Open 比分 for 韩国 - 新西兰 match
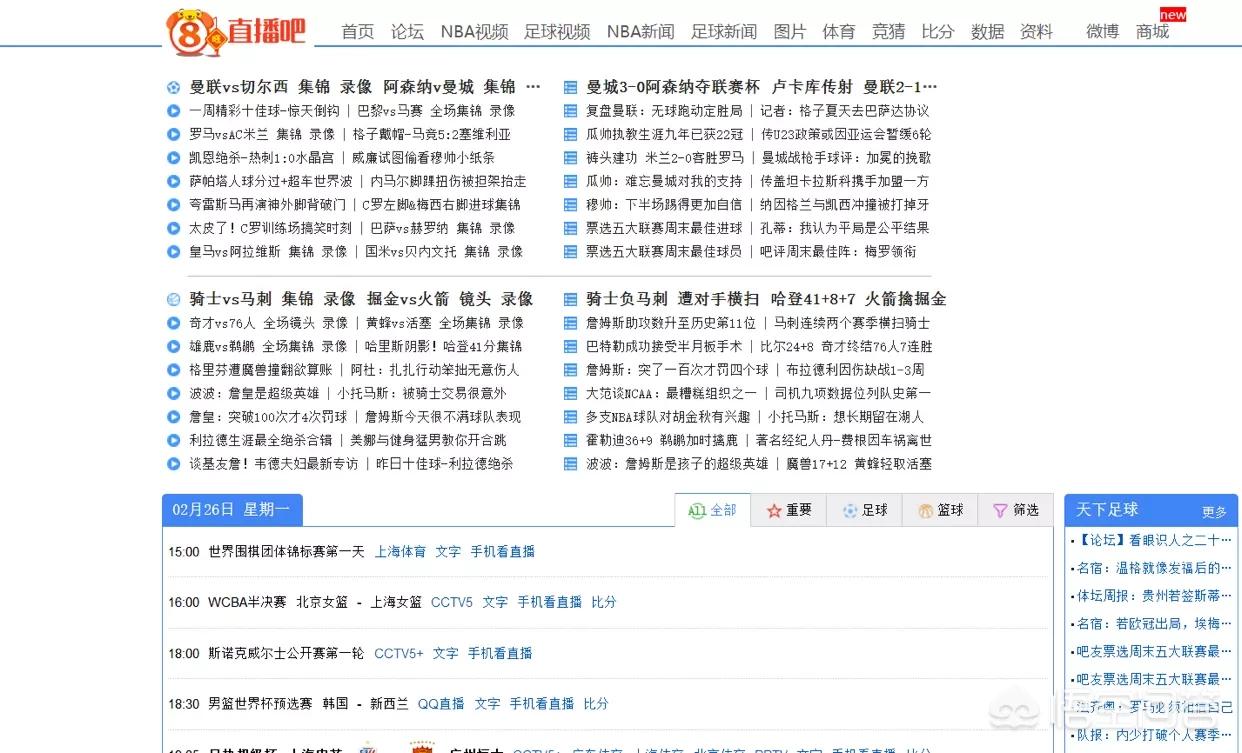This screenshot has height=753, width=1242. pyautogui.click(x=596, y=704)
